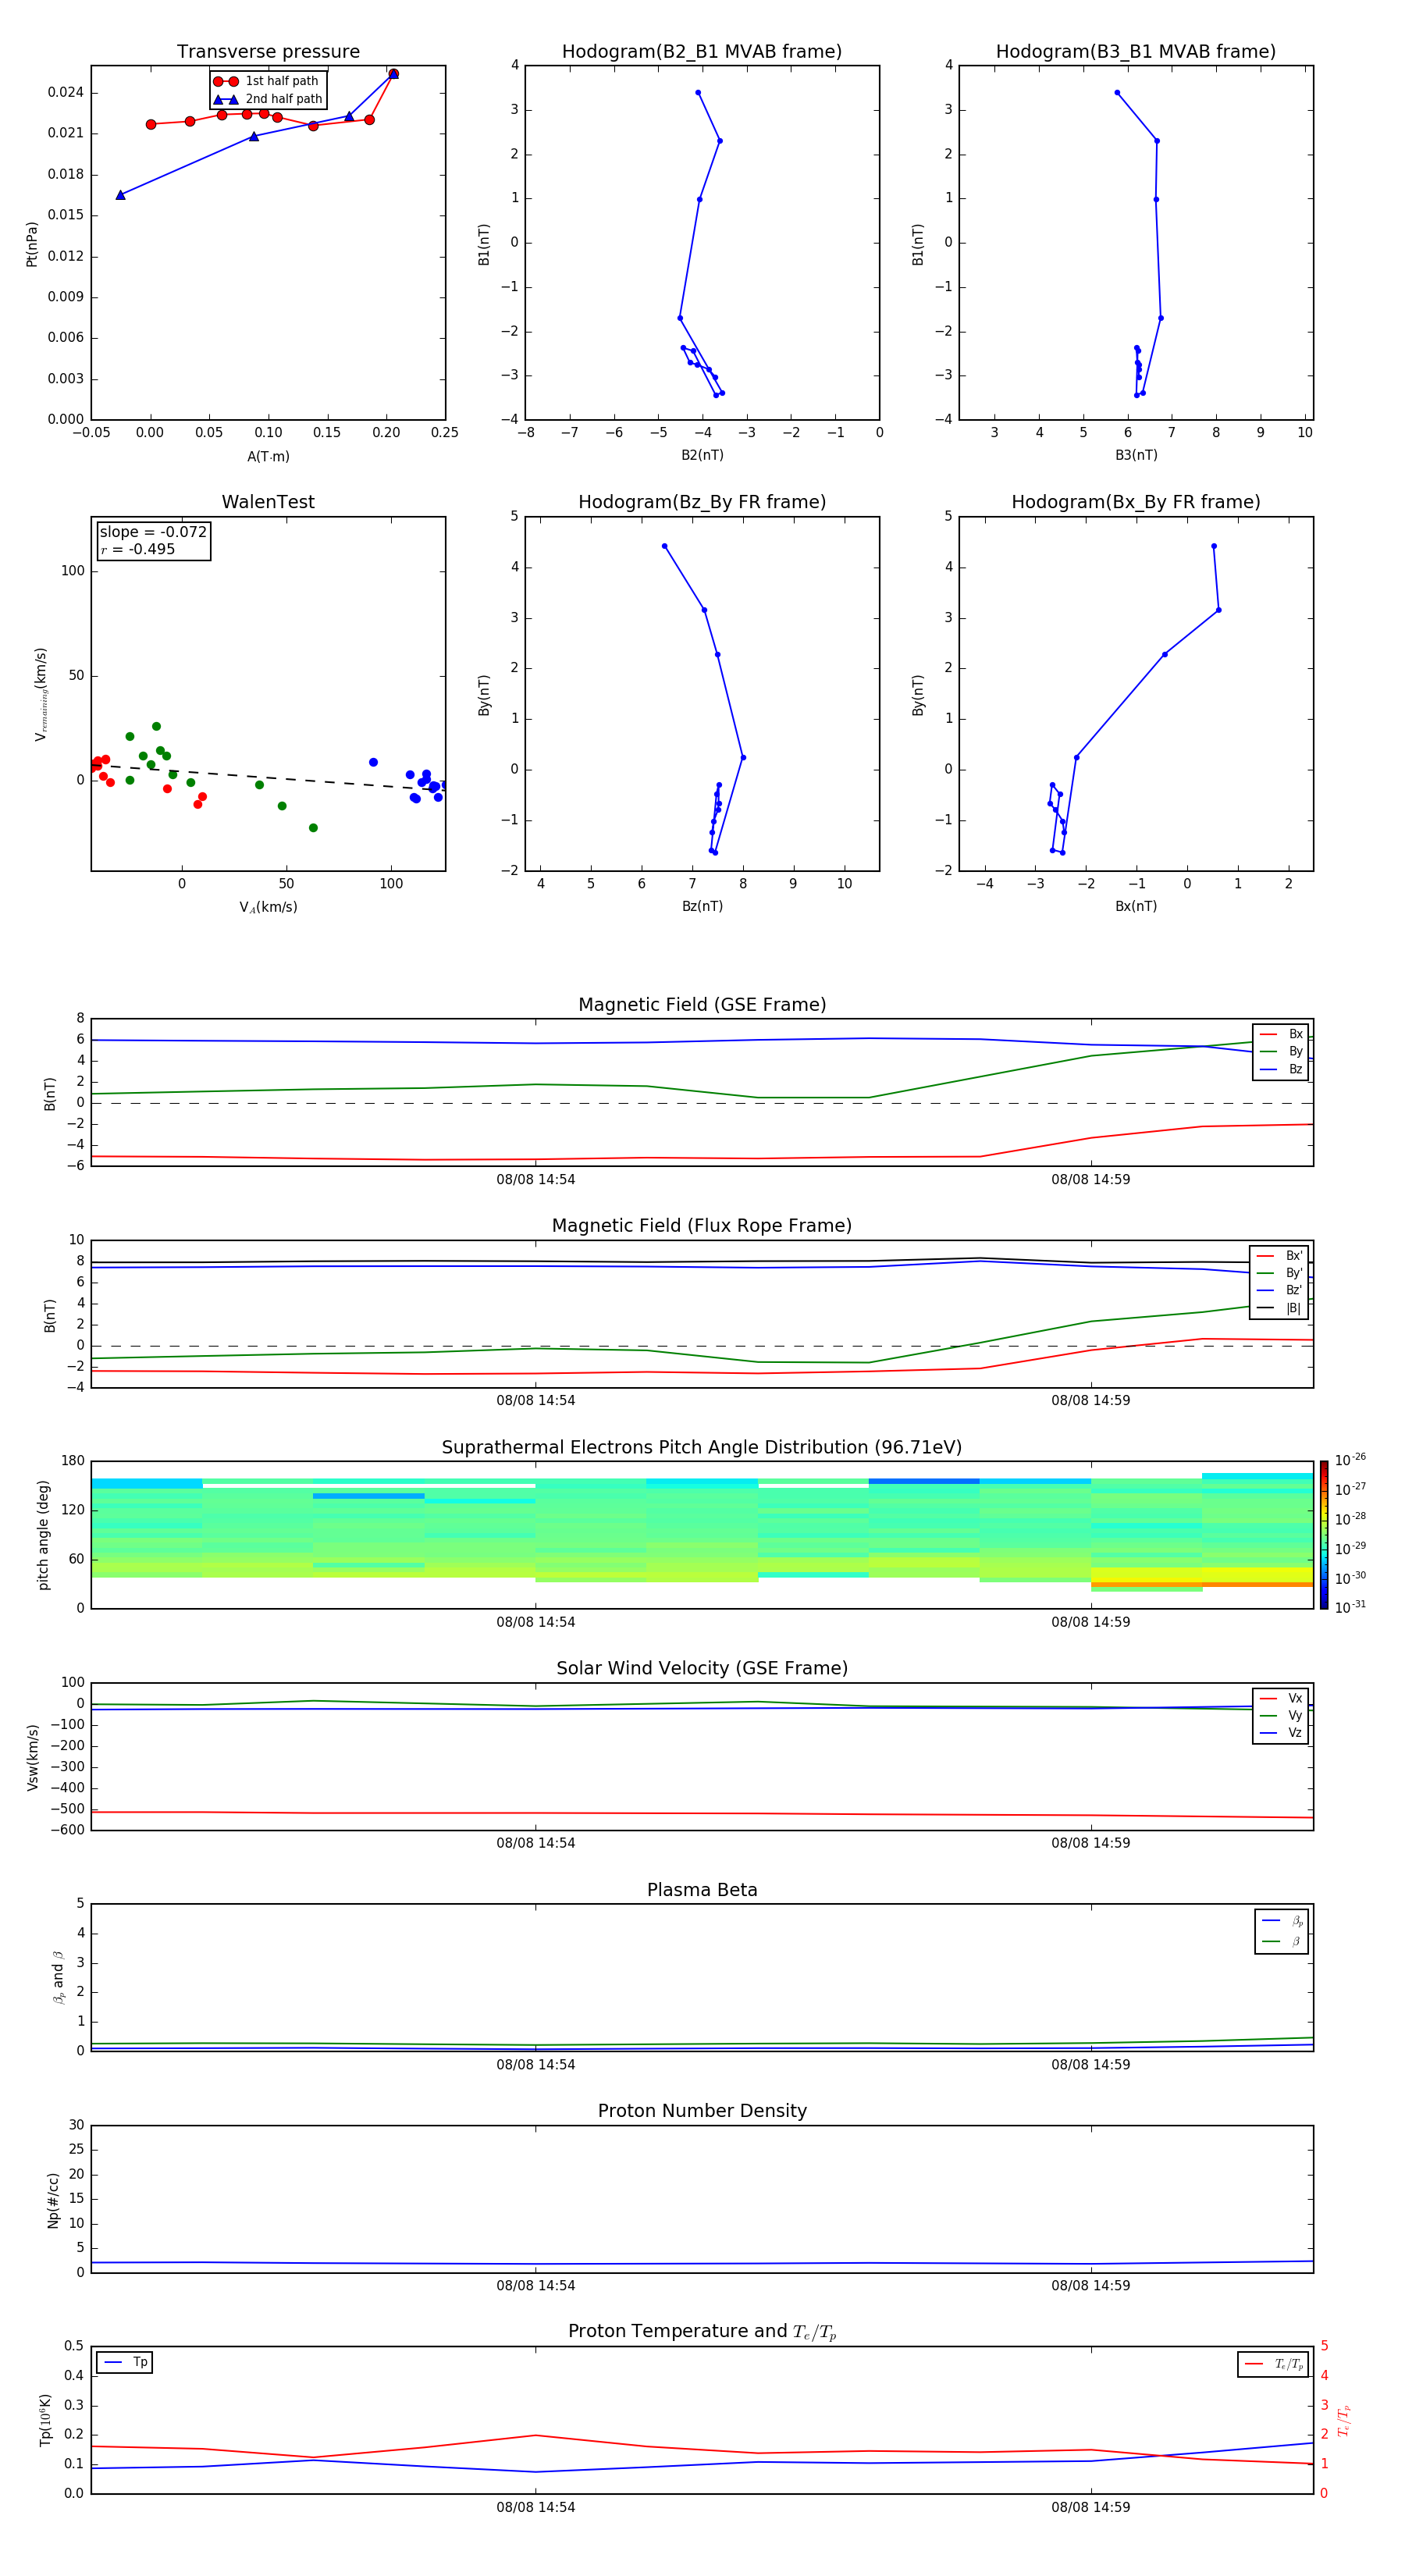This screenshot has width=1405, height=2576.
Task: Click the 'Te/Tp' legend in temperature plot
Action: point(1273,2364)
